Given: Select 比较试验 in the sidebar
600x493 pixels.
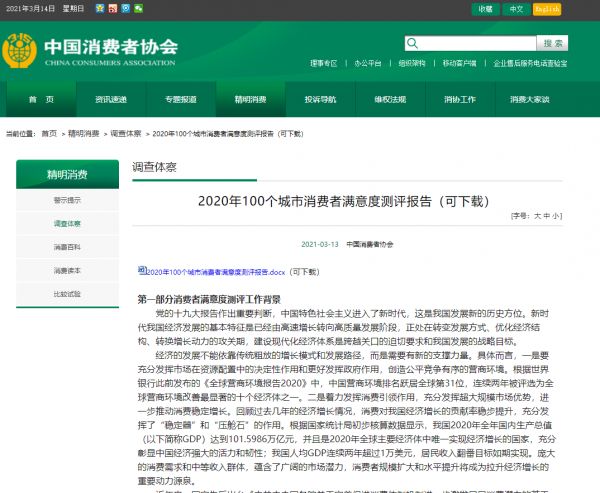Looking at the screenshot, I should click(x=67, y=294).
